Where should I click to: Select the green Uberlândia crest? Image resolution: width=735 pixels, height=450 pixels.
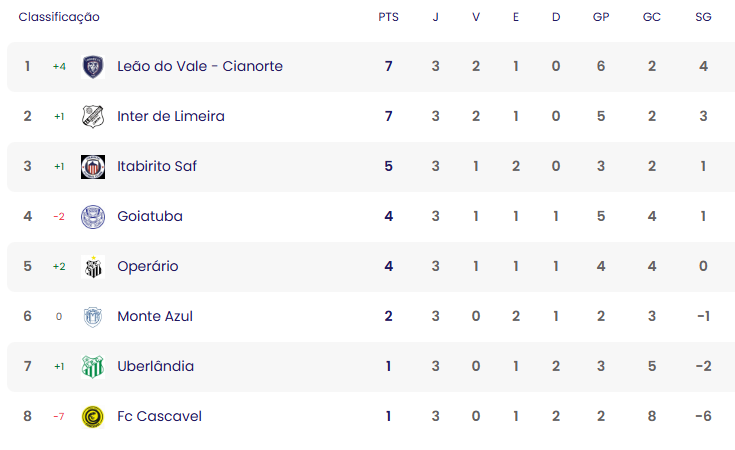(93, 367)
